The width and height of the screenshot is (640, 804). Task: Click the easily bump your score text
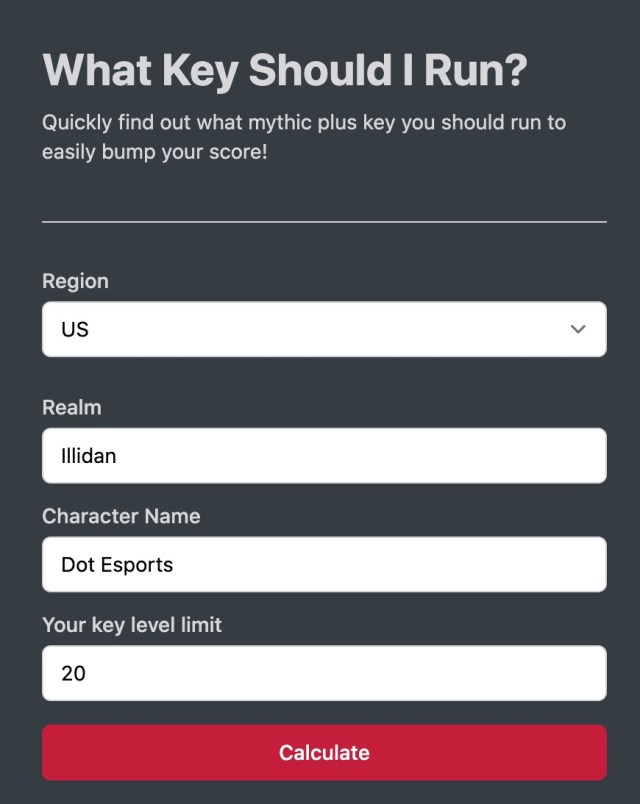point(154,152)
